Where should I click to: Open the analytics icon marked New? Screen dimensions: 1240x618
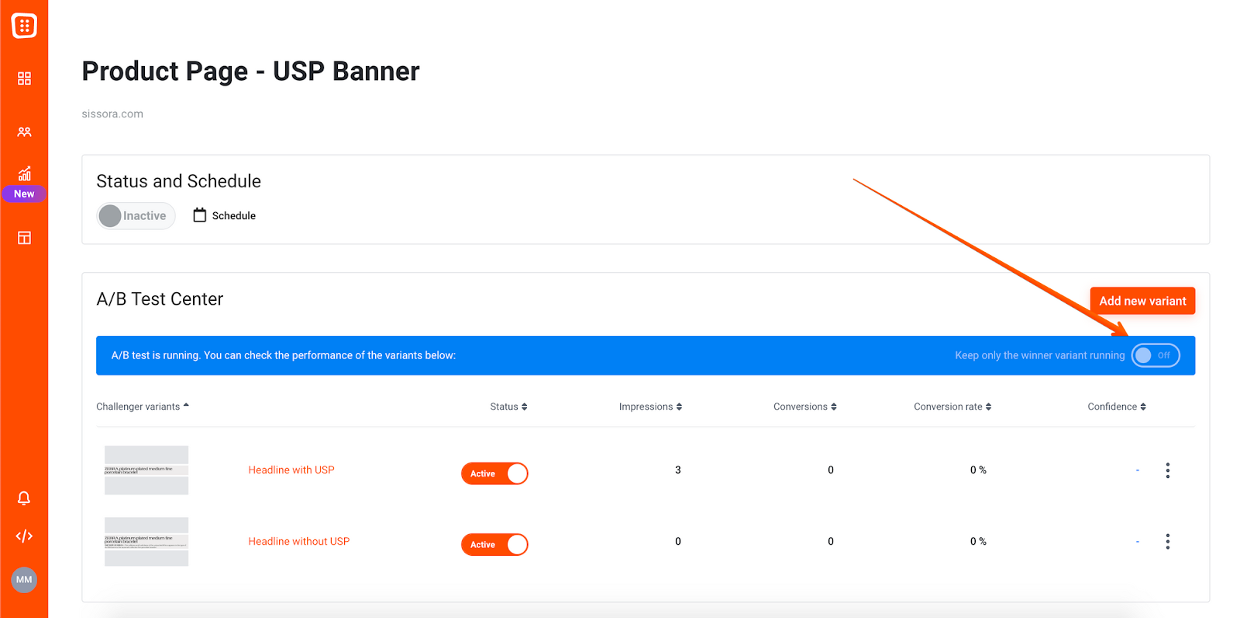[x=24, y=172]
